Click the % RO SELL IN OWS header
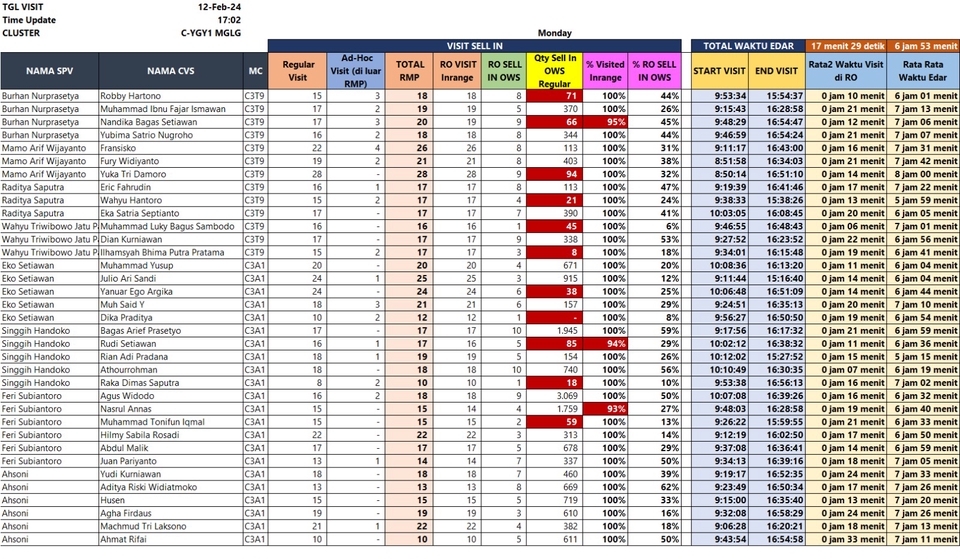This screenshot has height=559, width=960. pos(654,71)
